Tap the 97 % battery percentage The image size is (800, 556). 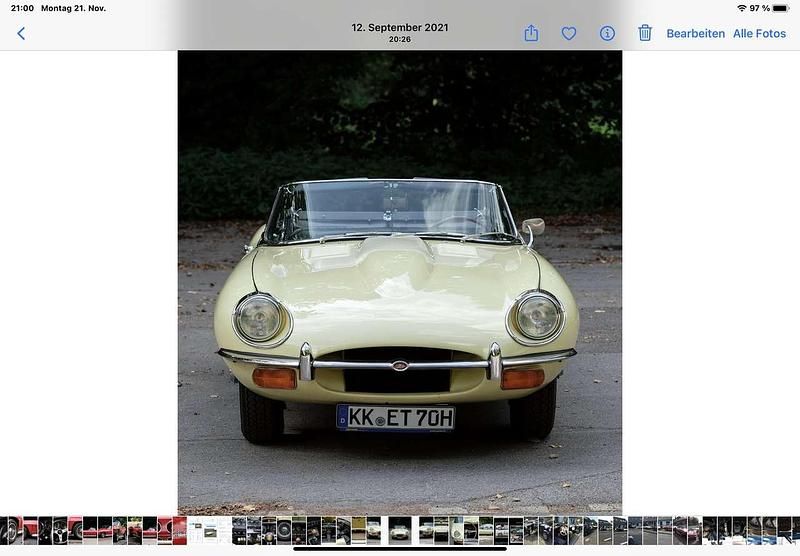(x=759, y=8)
